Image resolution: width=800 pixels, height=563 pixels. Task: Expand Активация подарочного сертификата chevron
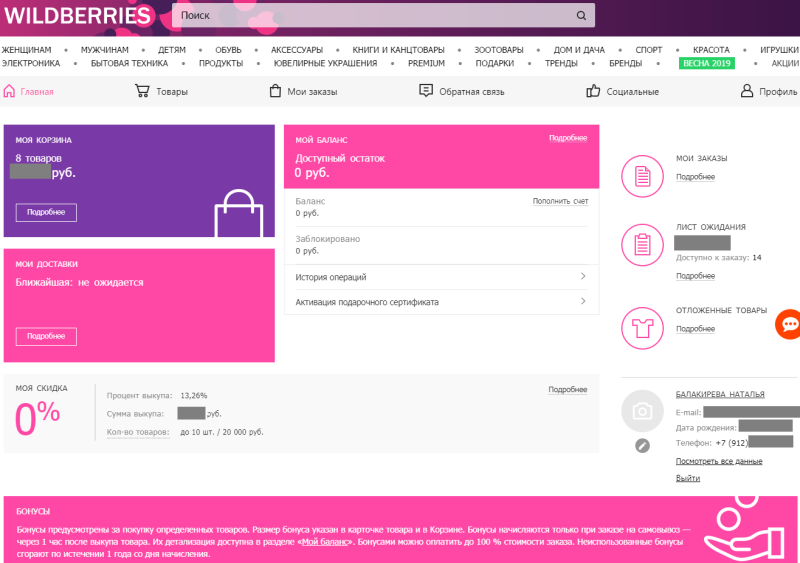[583, 301]
